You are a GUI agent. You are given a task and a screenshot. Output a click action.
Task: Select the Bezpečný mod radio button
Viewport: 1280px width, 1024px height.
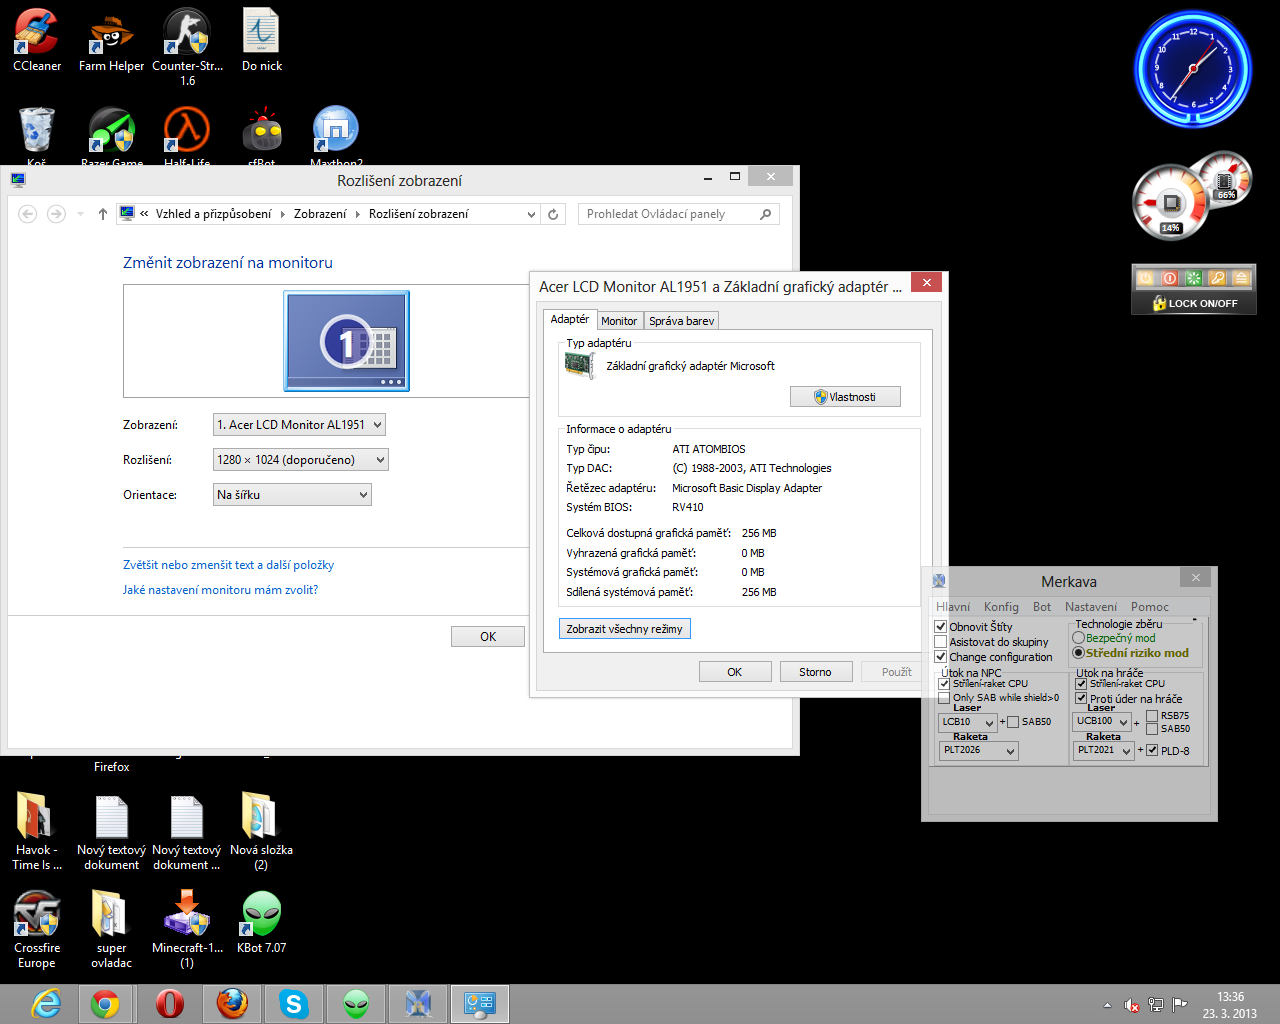(1078, 638)
